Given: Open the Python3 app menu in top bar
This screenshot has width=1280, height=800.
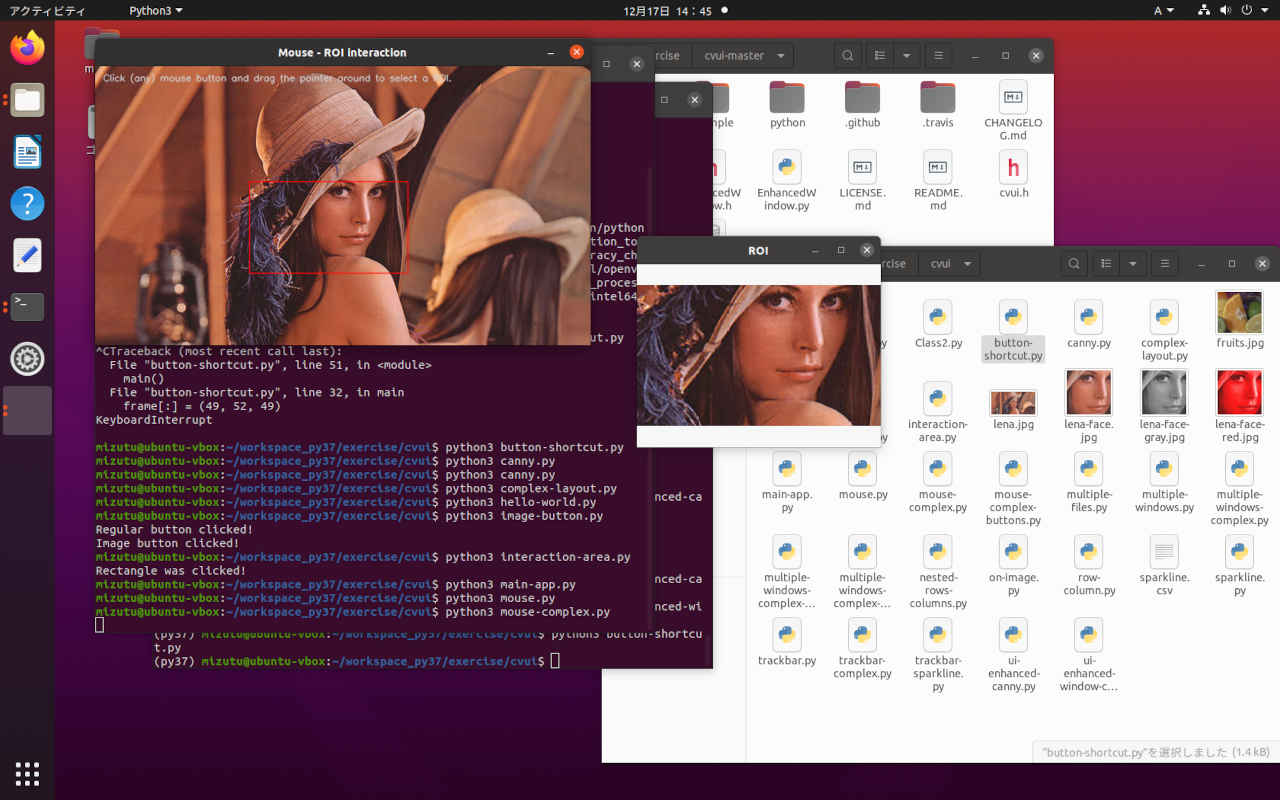Looking at the screenshot, I should pos(155,10).
